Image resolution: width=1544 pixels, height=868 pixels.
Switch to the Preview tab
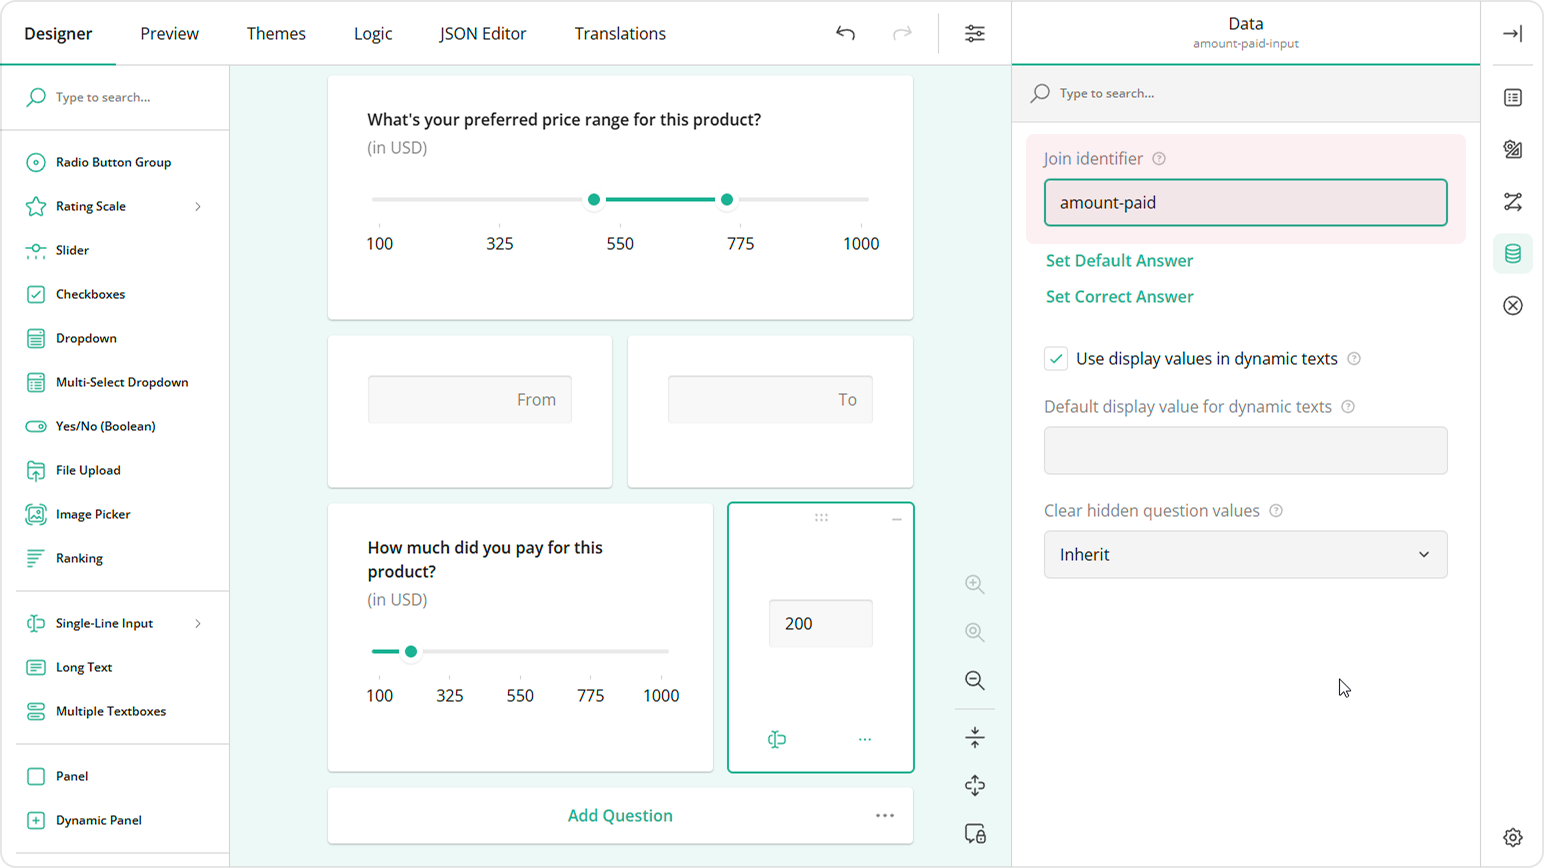pos(169,33)
